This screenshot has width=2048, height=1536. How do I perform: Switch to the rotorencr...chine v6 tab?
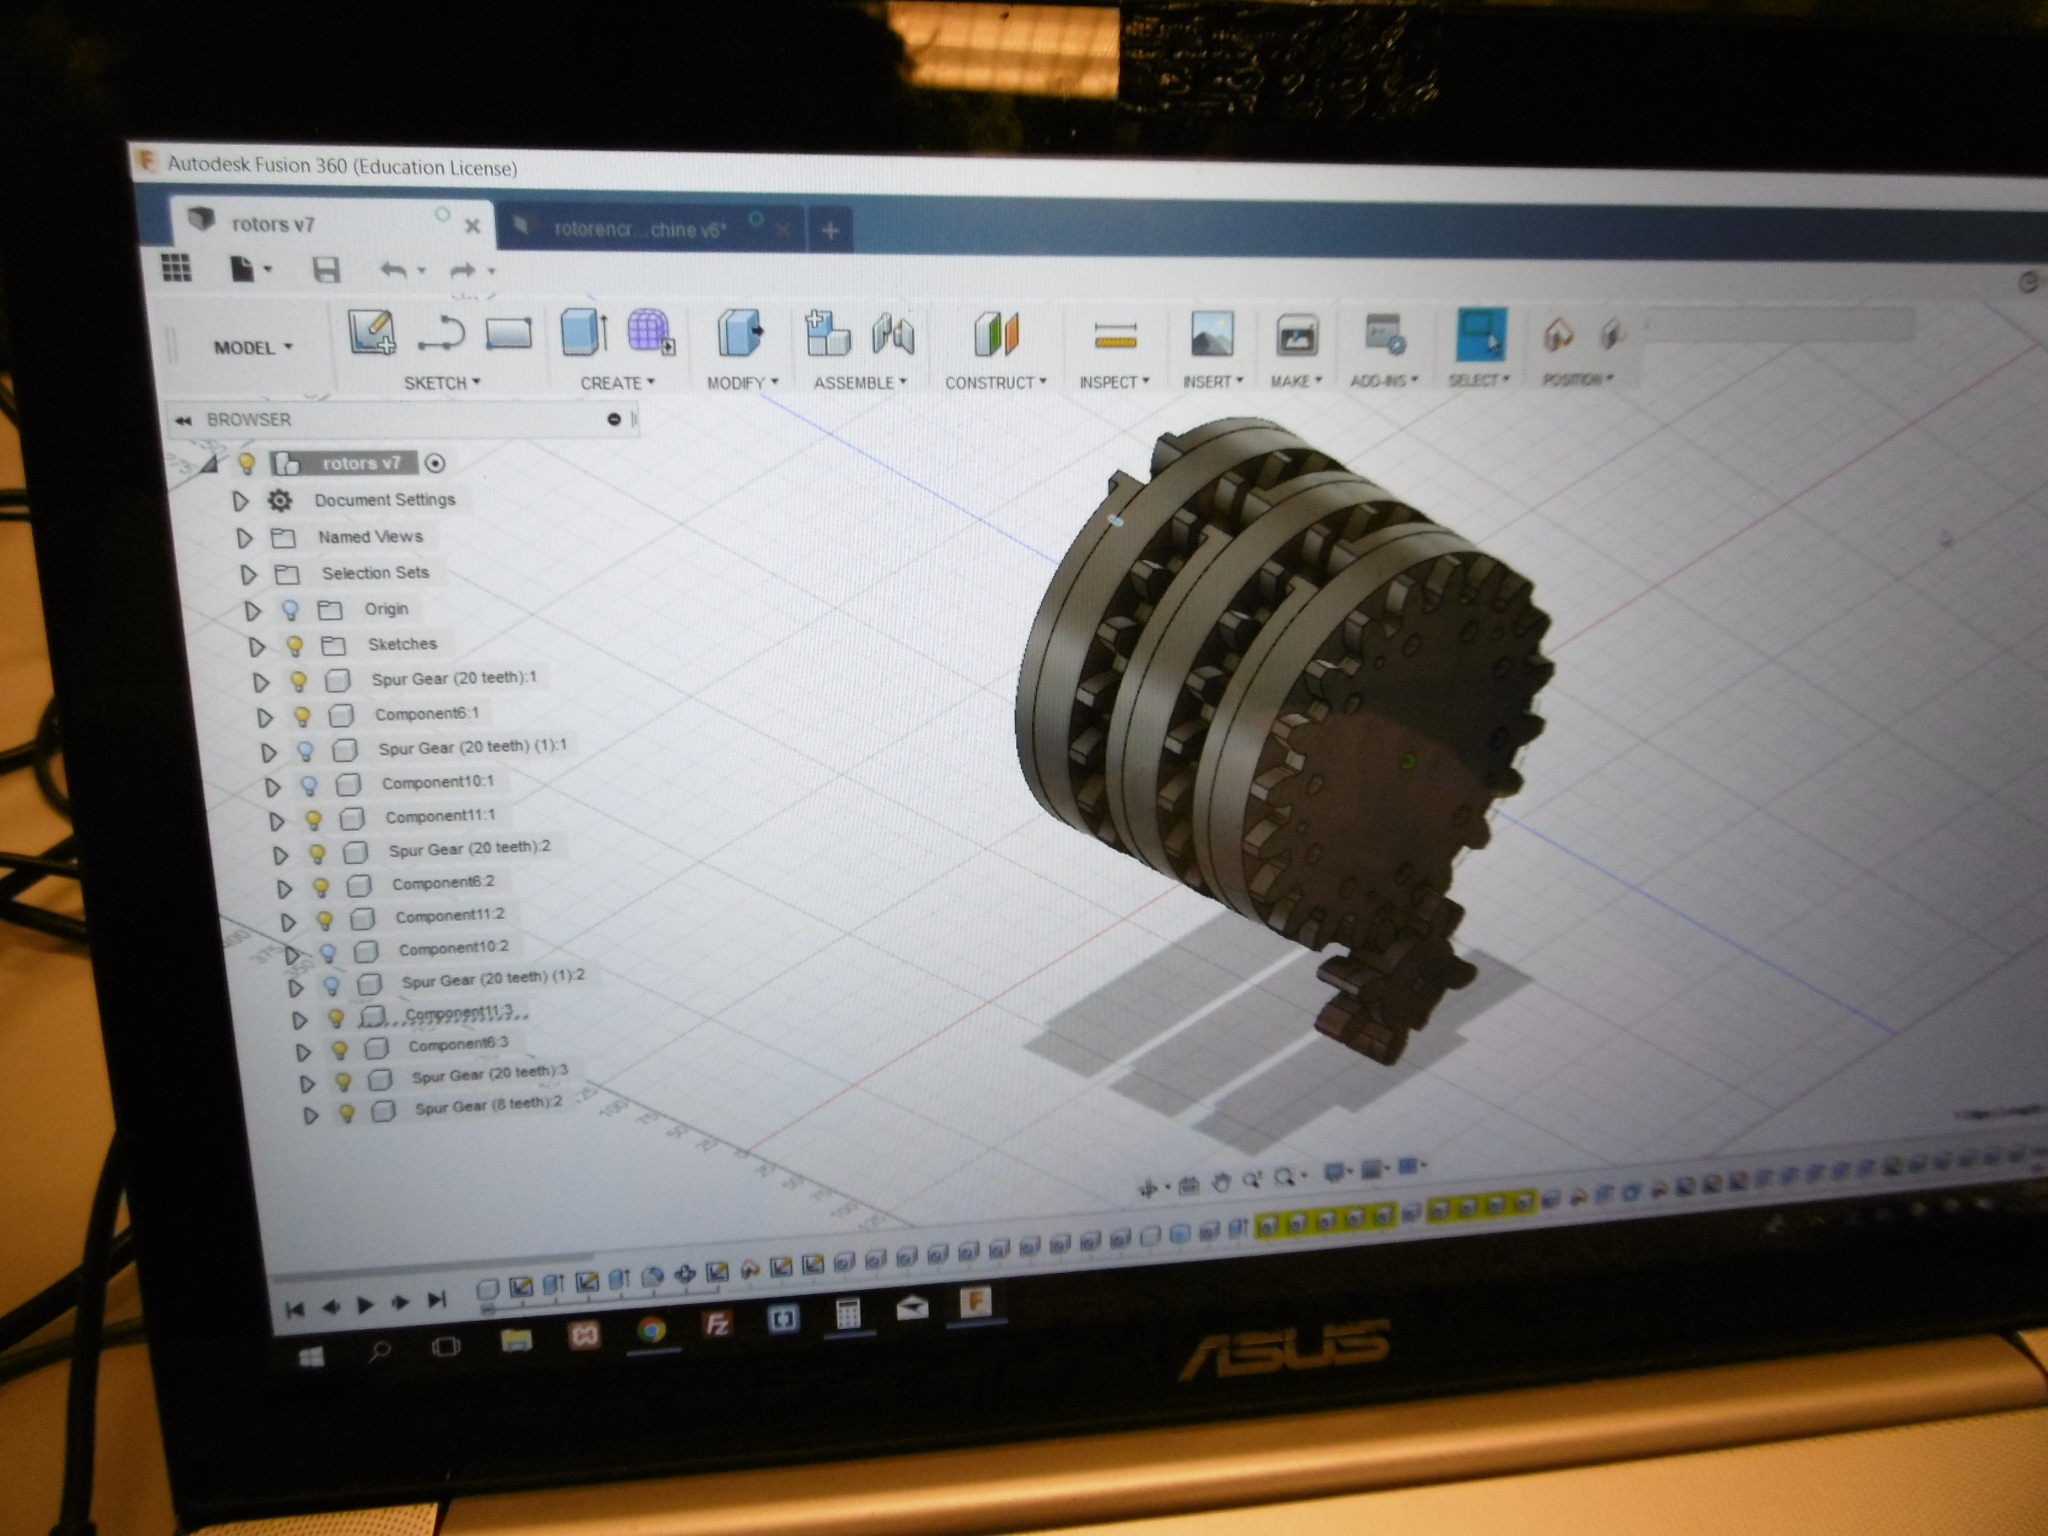[x=638, y=230]
